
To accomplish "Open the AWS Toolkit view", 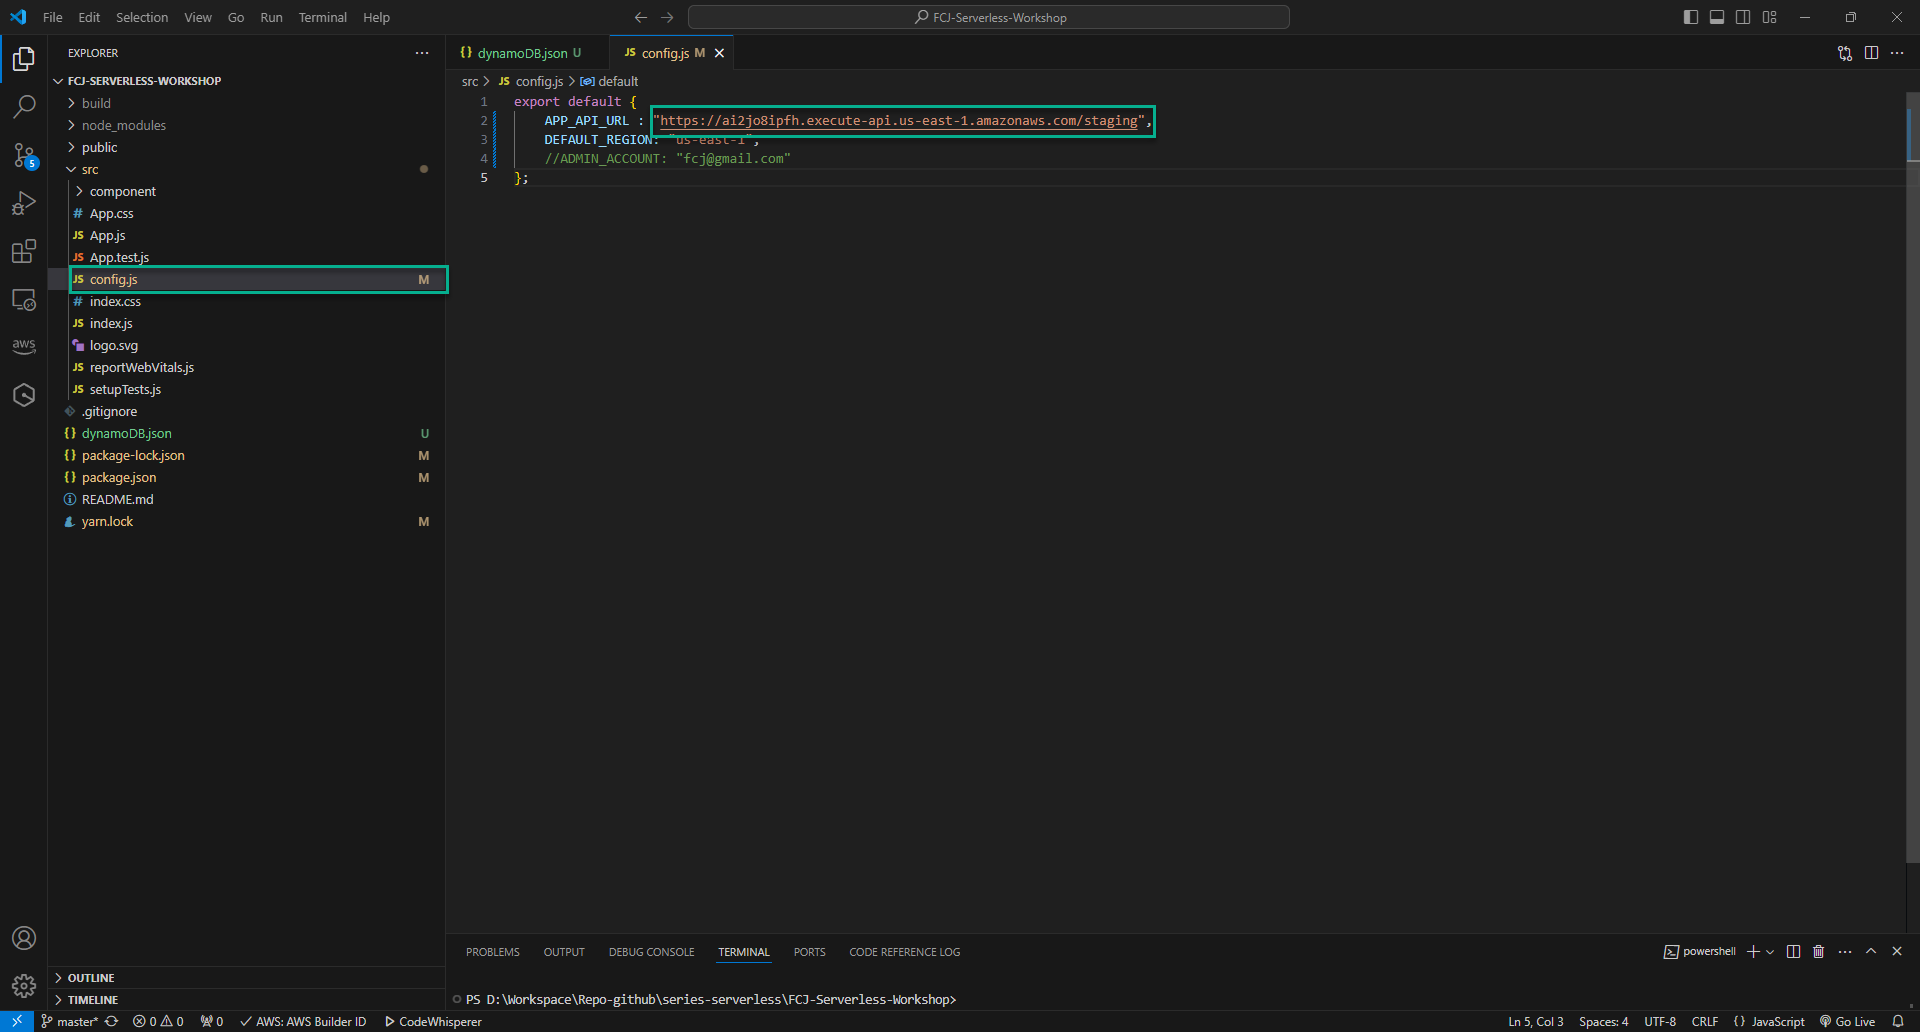I will pos(24,346).
